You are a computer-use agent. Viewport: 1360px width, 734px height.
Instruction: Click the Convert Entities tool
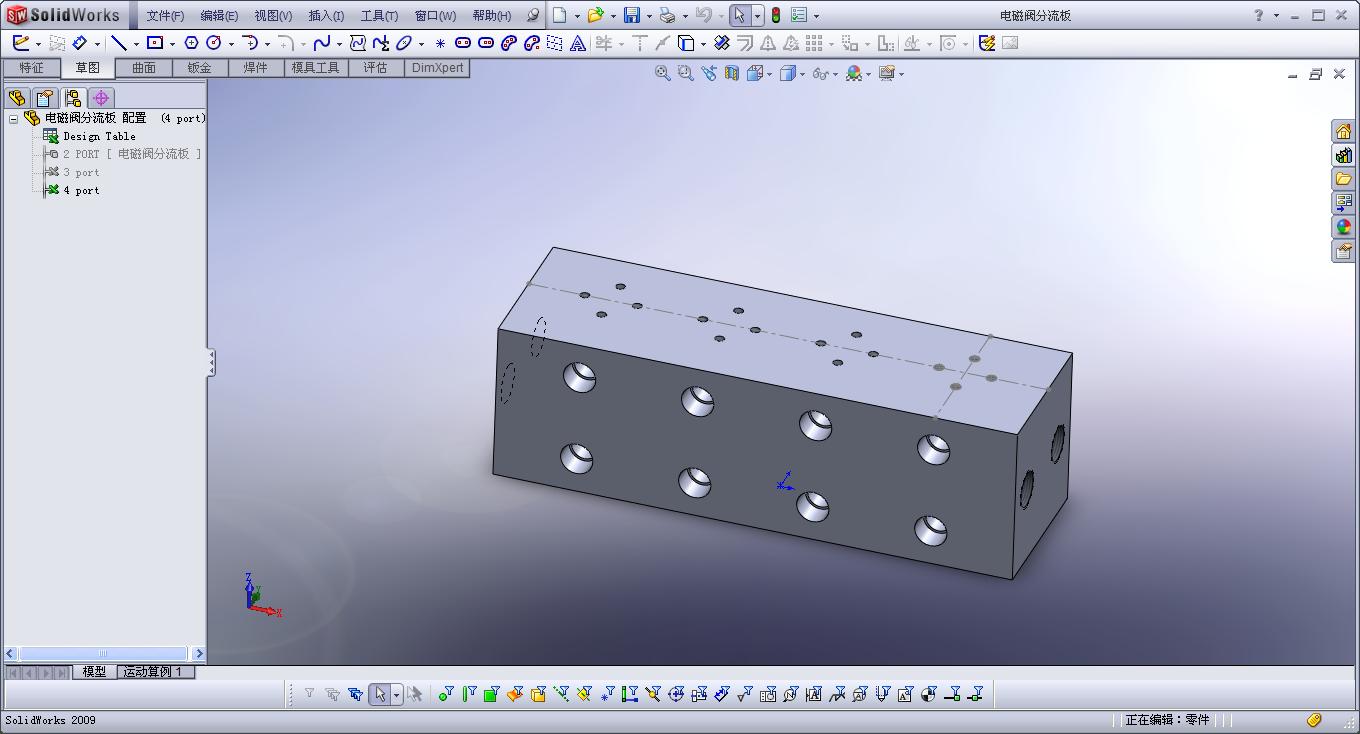(x=686, y=43)
